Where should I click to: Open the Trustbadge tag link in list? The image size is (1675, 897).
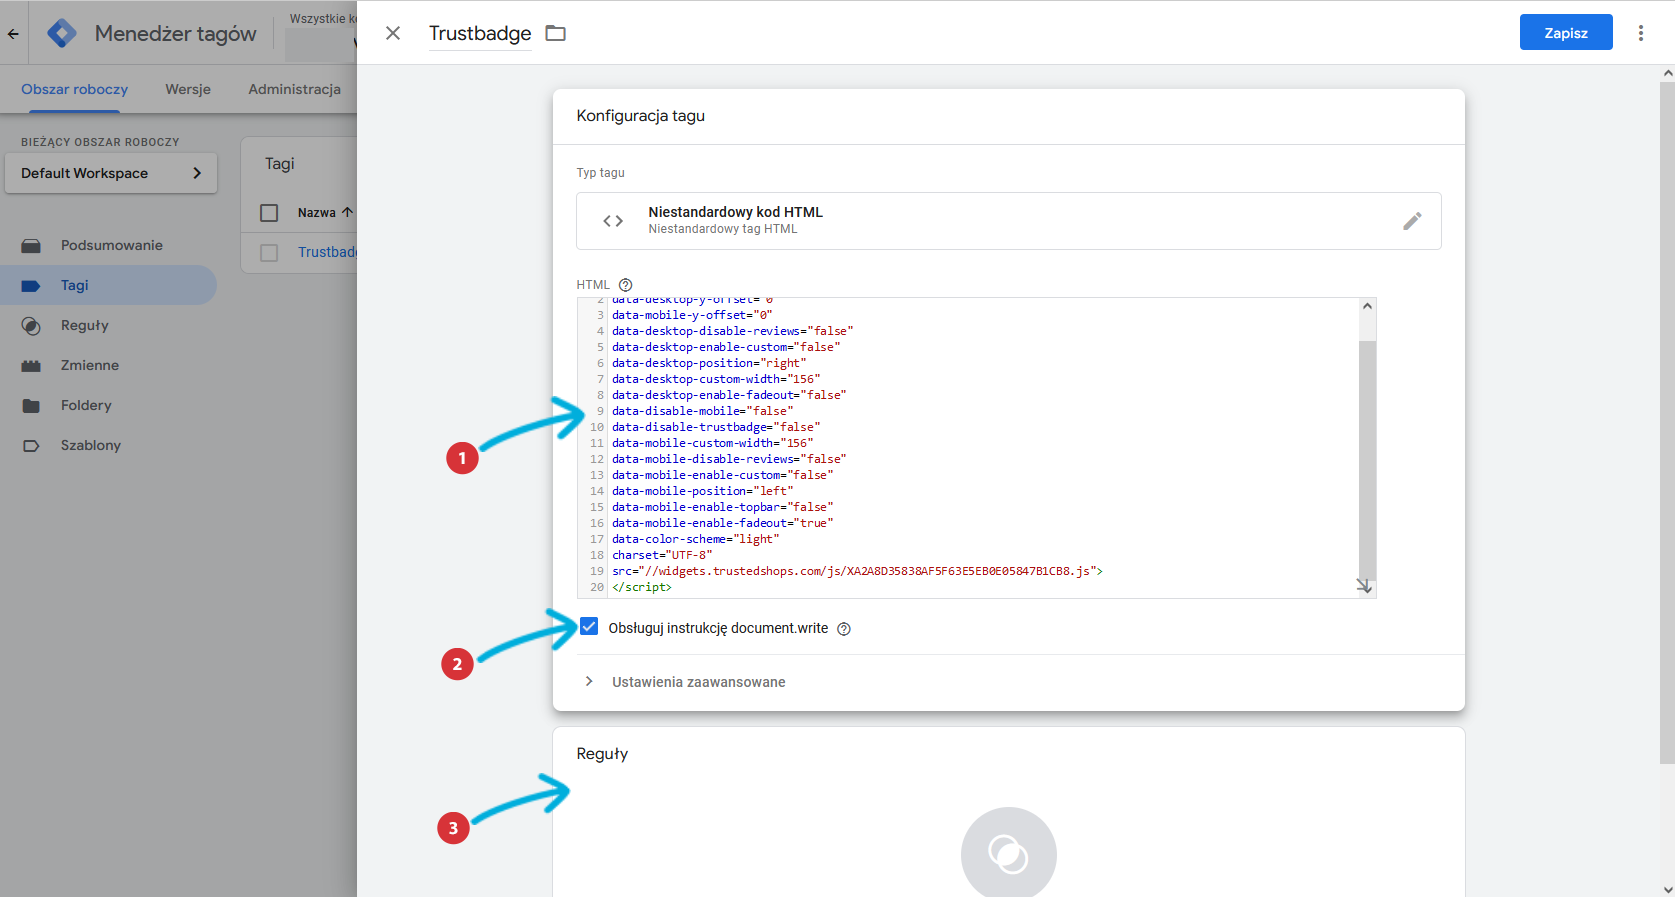click(x=327, y=252)
